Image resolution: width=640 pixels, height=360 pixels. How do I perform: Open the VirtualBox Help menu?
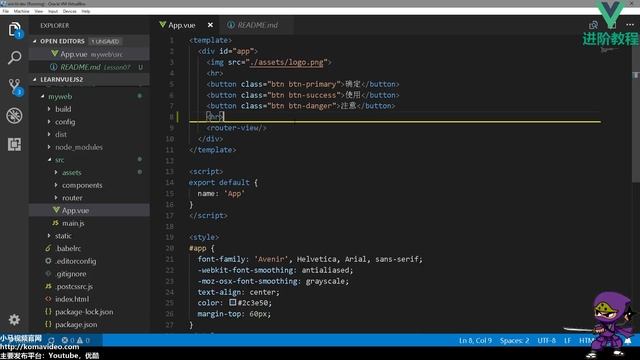86,11
